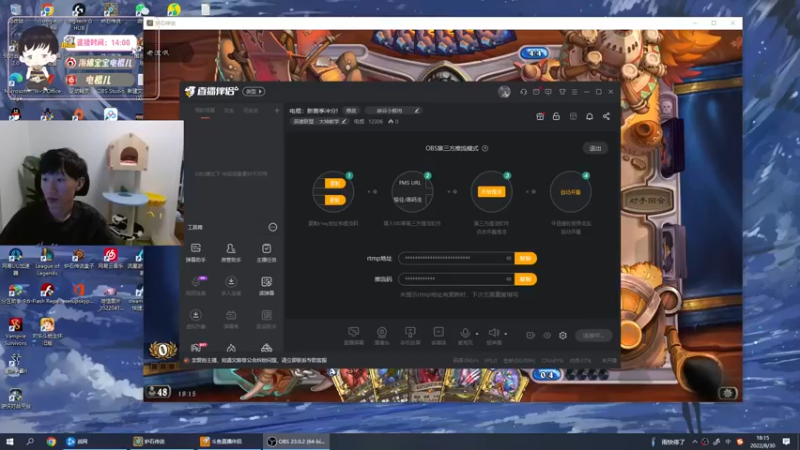
Task: Open the taskbar search icon
Action: pyautogui.click(x=30, y=441)
